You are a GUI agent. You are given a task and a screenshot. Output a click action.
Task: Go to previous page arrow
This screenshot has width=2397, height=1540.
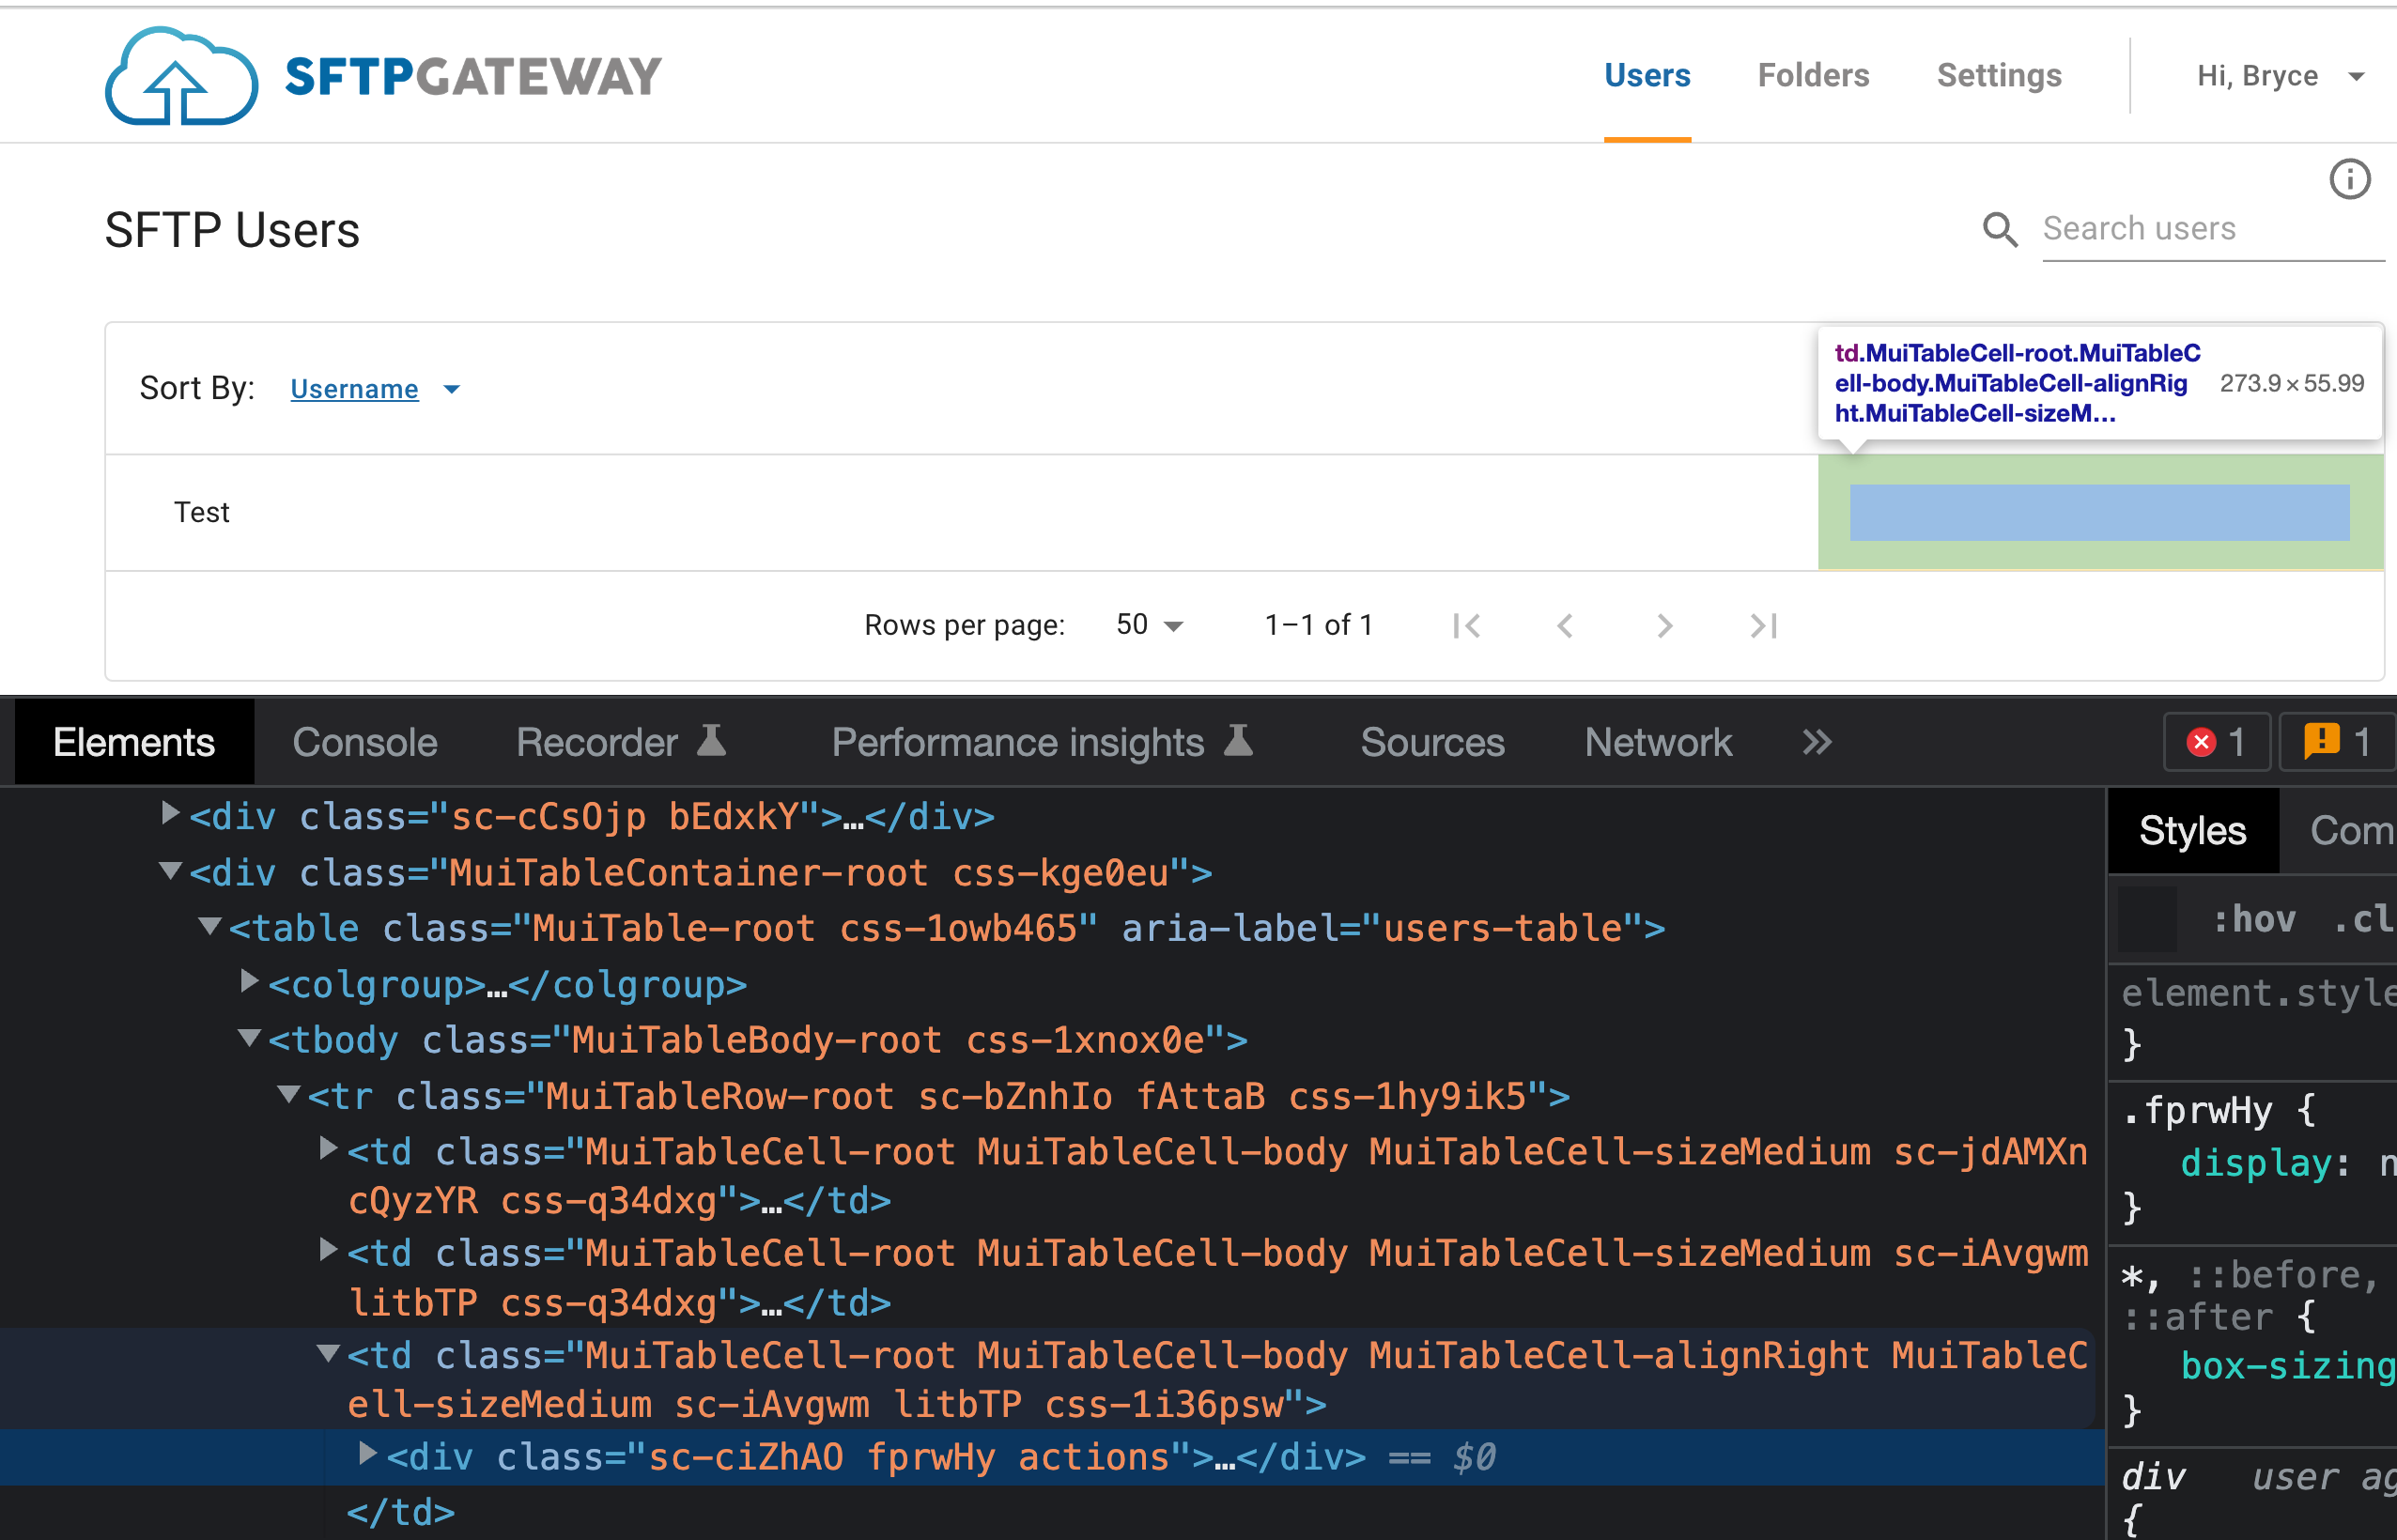click(x=1565, y=626)
